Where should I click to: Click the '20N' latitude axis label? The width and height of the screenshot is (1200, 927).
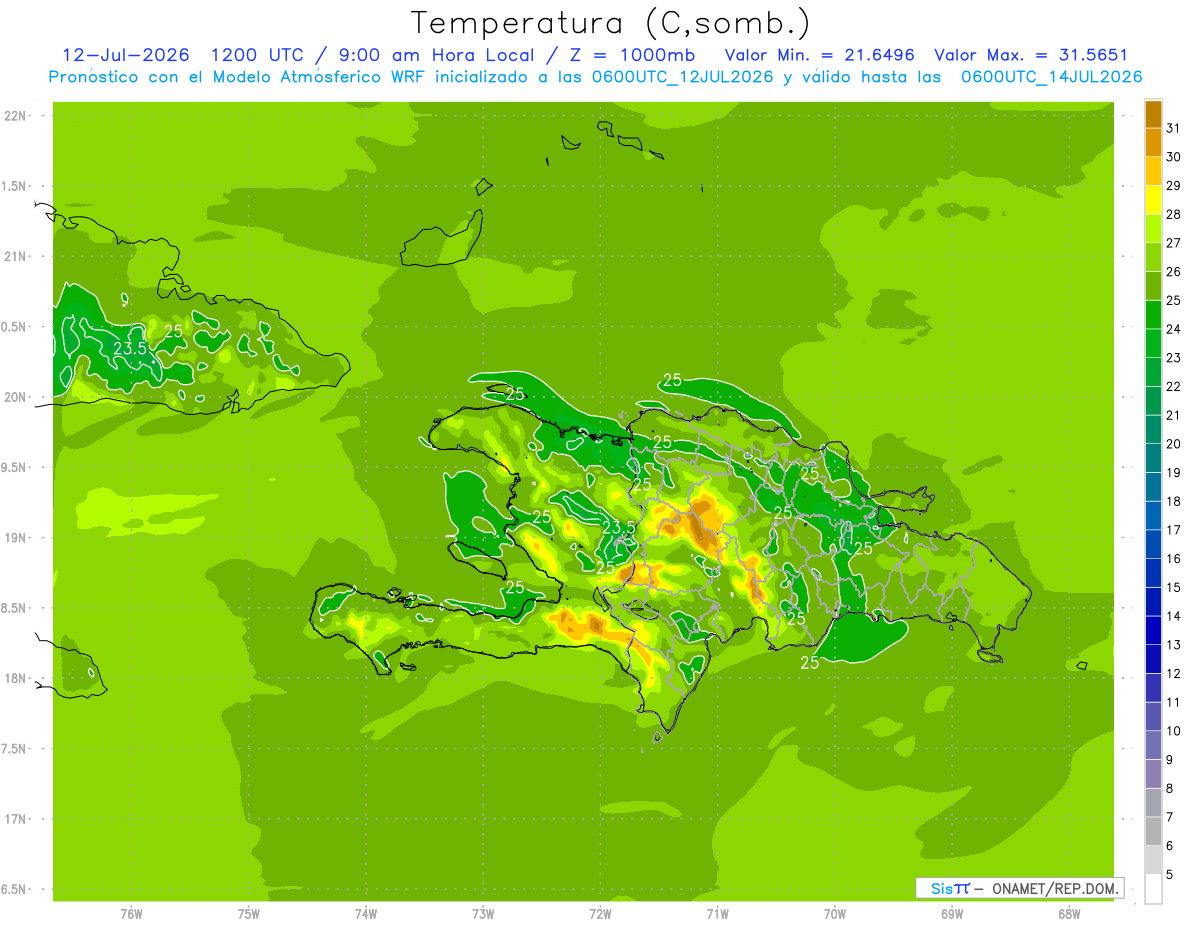point(15,397)
